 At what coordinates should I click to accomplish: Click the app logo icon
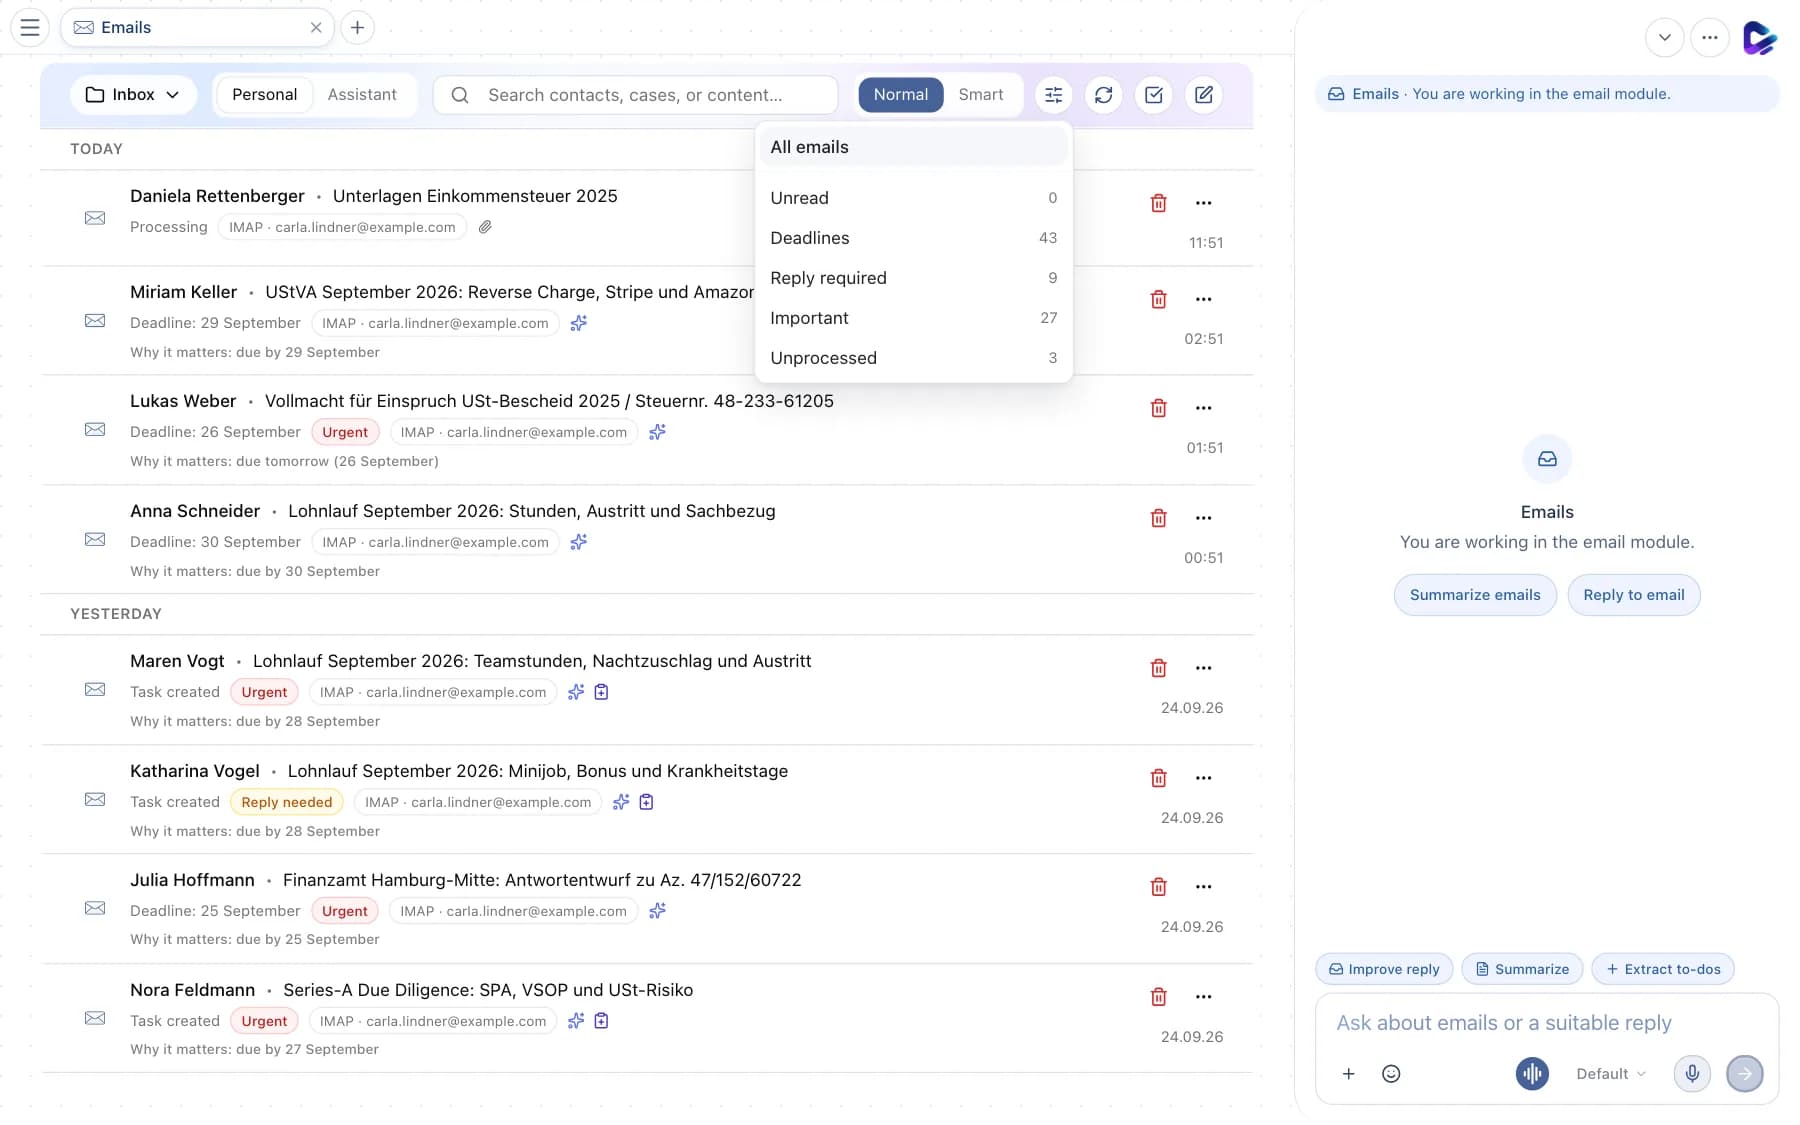click(x=1759, y=38)
